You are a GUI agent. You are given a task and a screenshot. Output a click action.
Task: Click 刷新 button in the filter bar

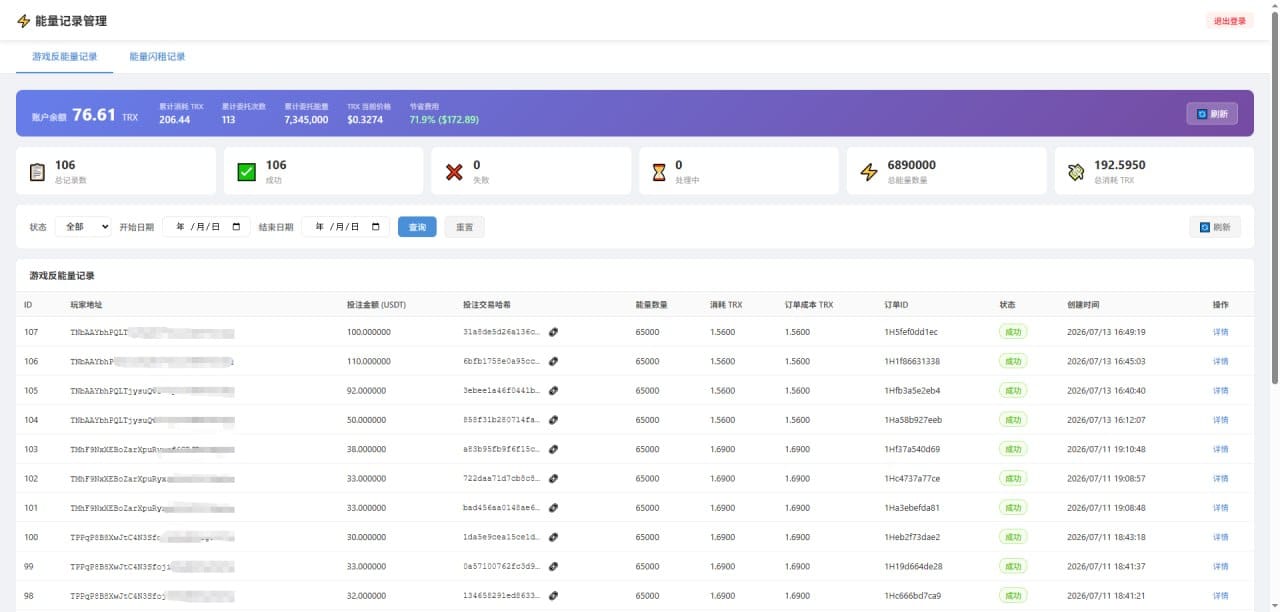1215,227
